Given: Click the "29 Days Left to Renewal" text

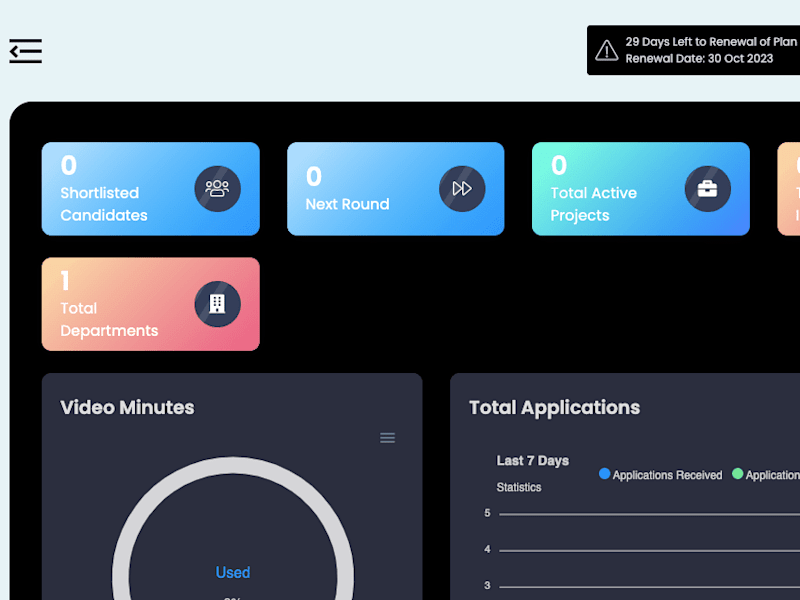Looking at the screenshot, I should [691, 42].
